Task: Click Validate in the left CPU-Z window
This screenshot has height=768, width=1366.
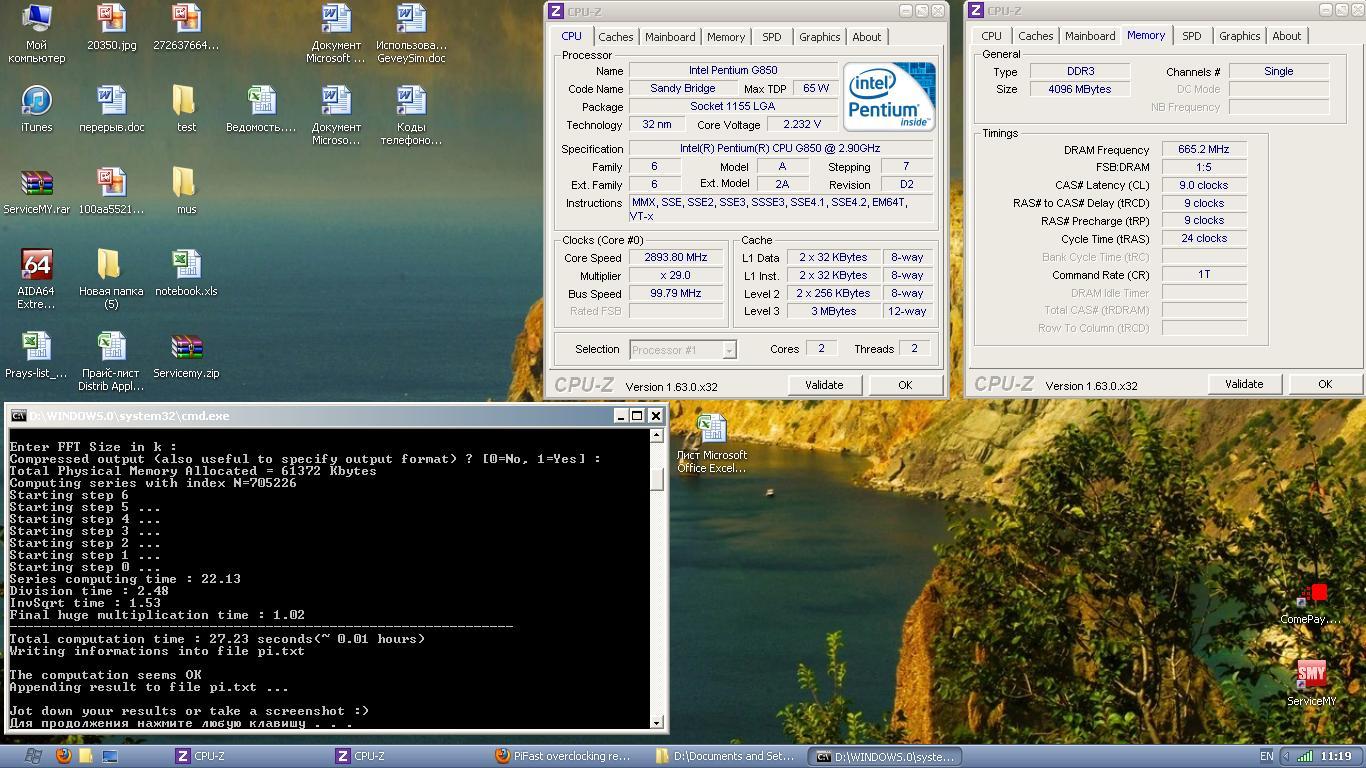Action: click(824, 385)
